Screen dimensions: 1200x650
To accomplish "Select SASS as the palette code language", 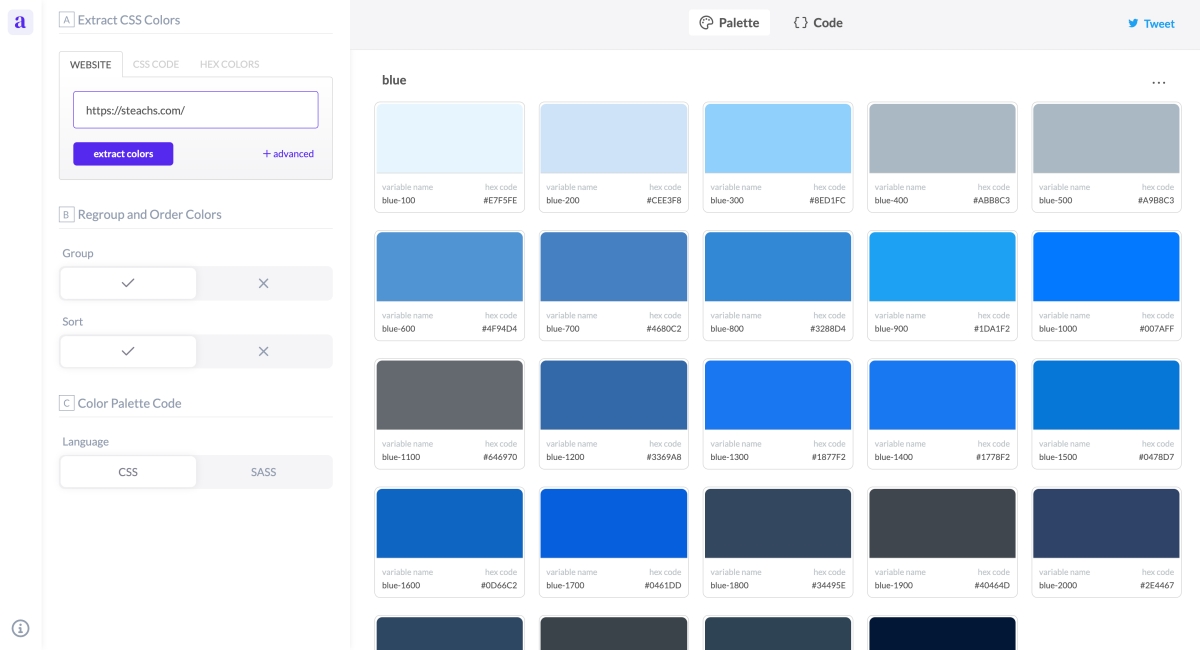I will coord(264,472).
